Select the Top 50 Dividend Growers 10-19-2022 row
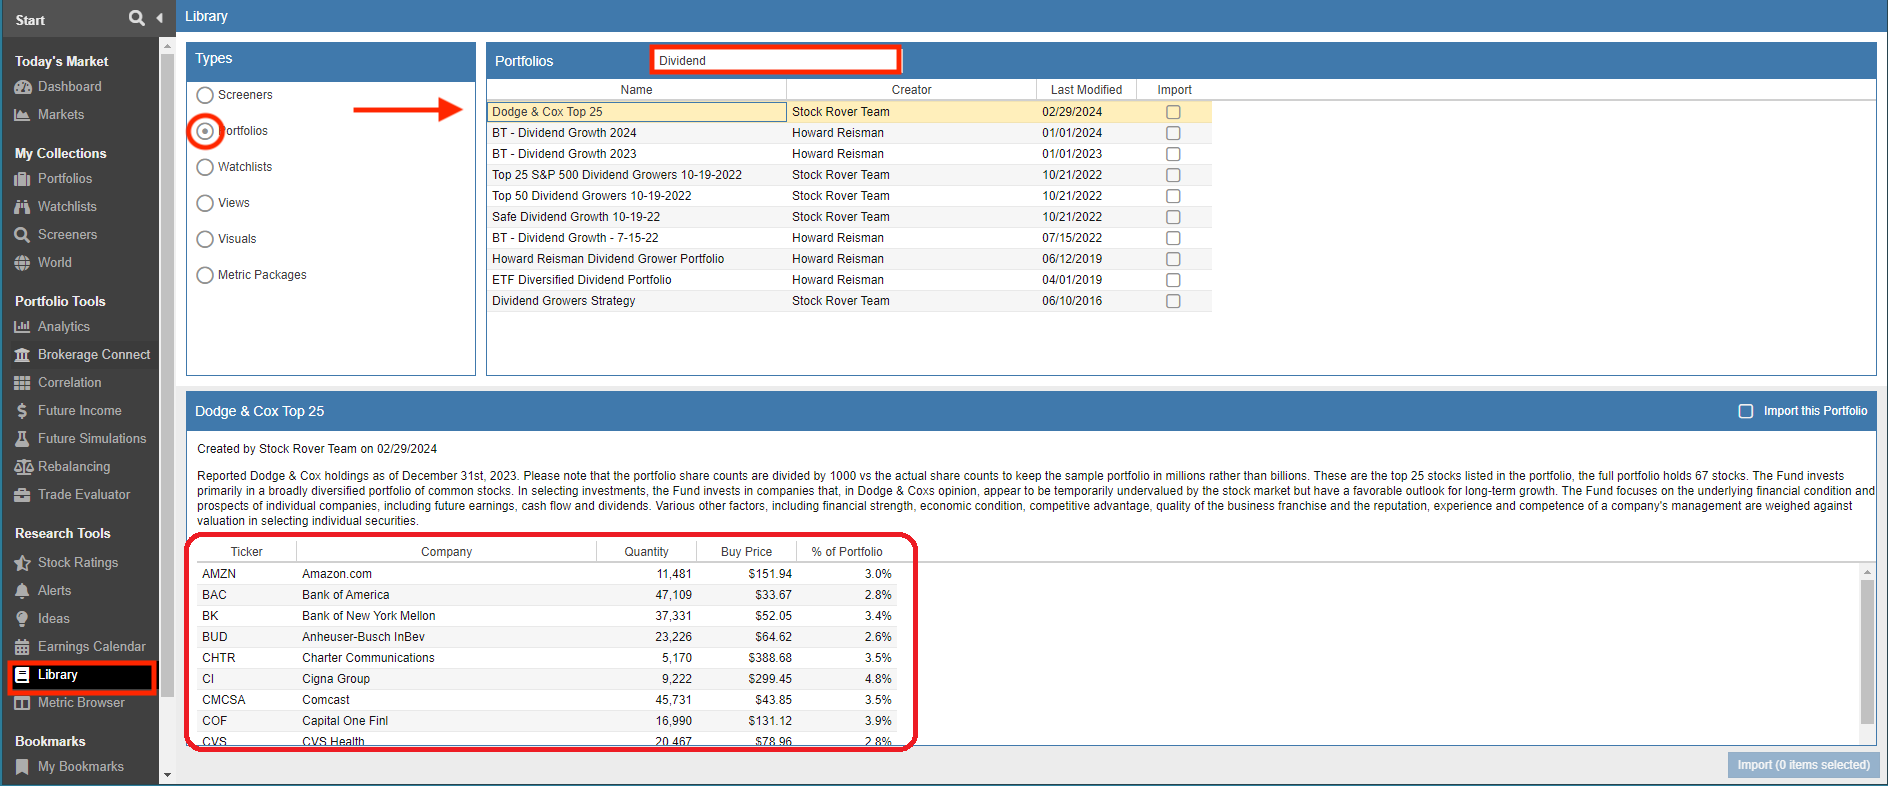Viewport: 1888px width, 786px height. click(848, 196)
